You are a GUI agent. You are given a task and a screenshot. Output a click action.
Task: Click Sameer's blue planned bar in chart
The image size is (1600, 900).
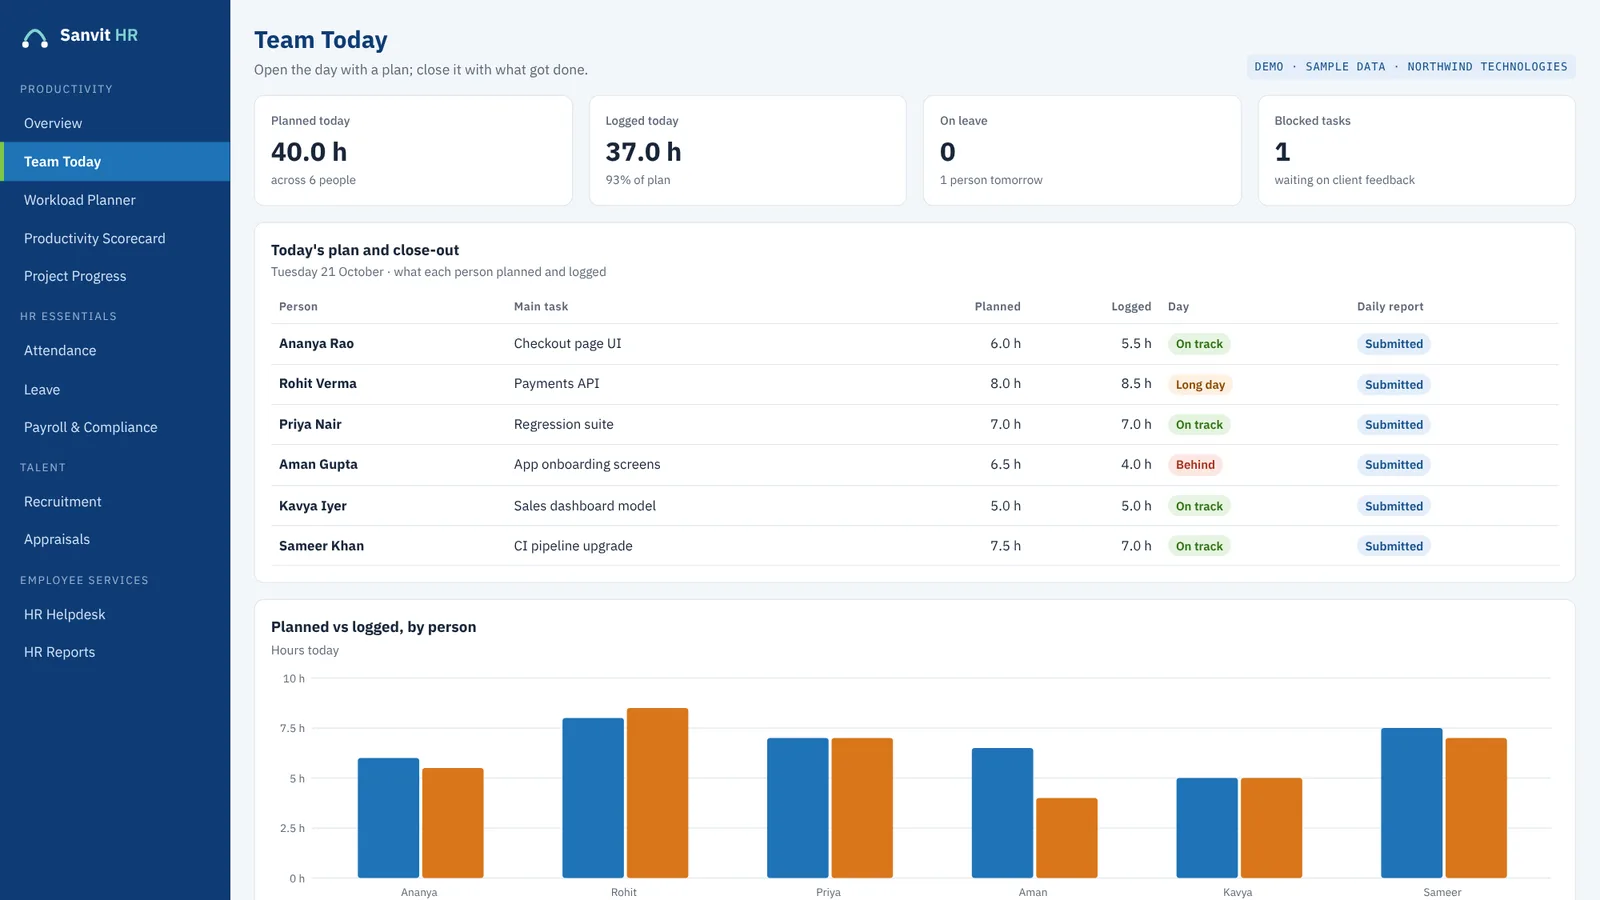1412,803
